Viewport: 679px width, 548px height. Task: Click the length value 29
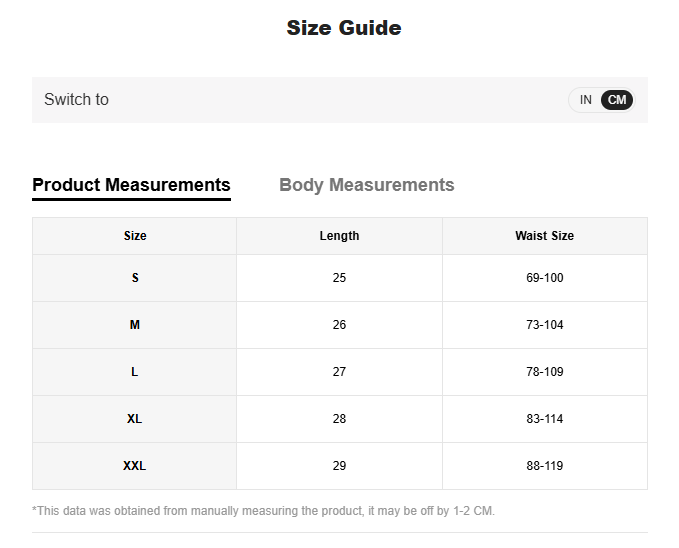tap(339, 466)
